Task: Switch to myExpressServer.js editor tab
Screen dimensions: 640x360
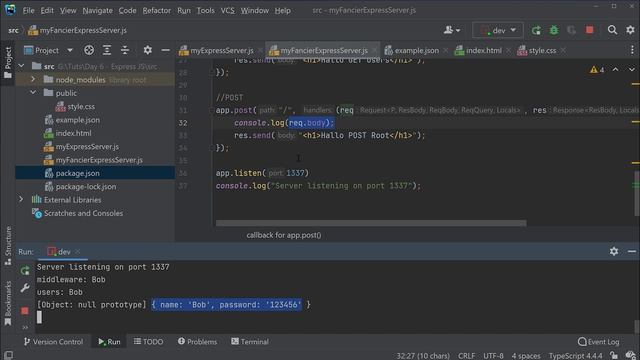Action: pyautogui.click(x=217, y=50)
